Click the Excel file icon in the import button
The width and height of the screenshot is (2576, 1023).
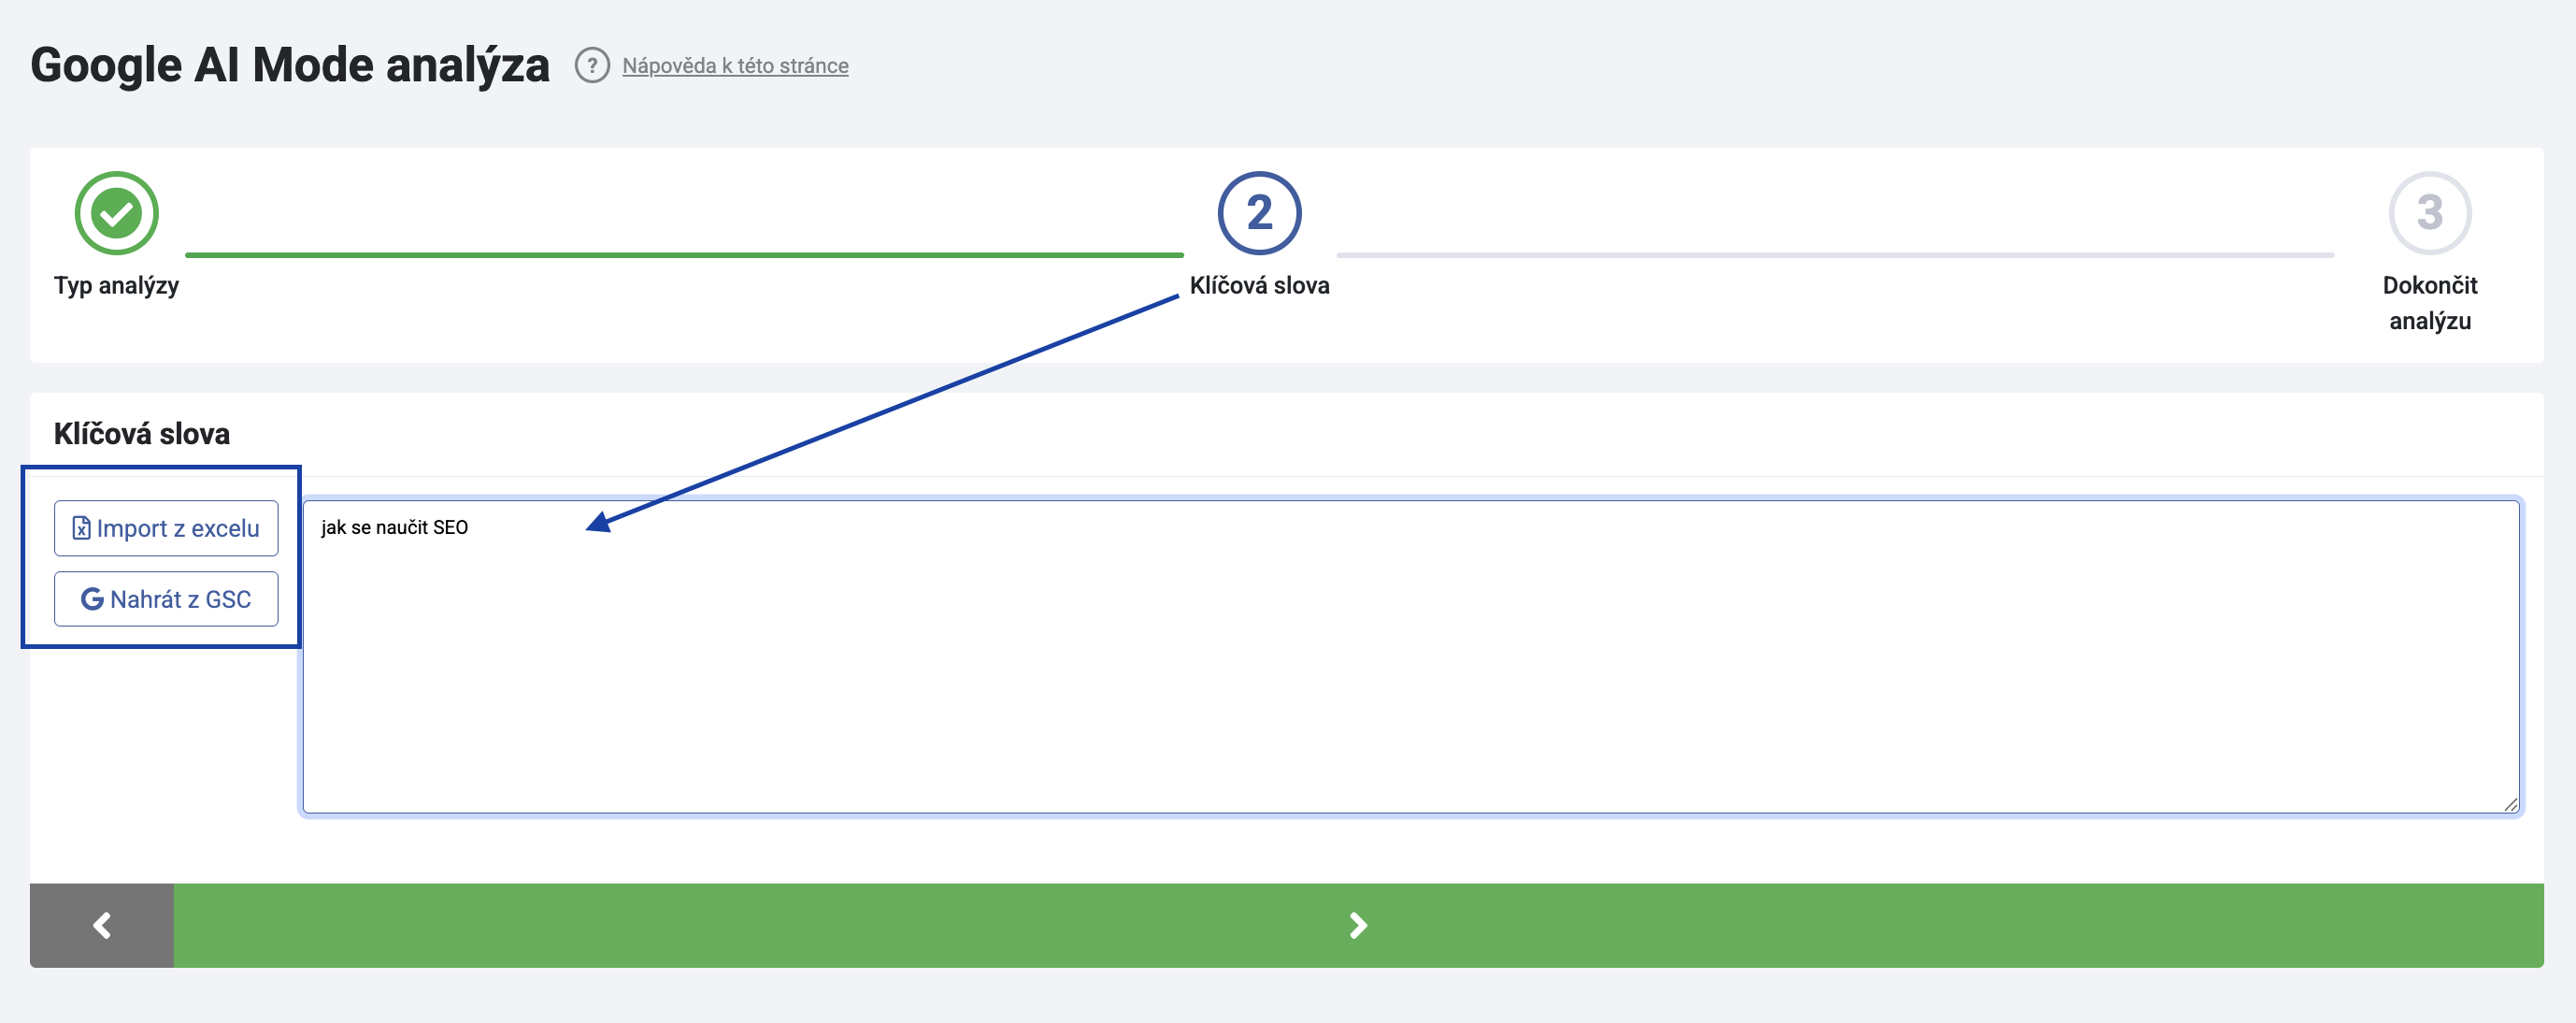click(82, 528)
